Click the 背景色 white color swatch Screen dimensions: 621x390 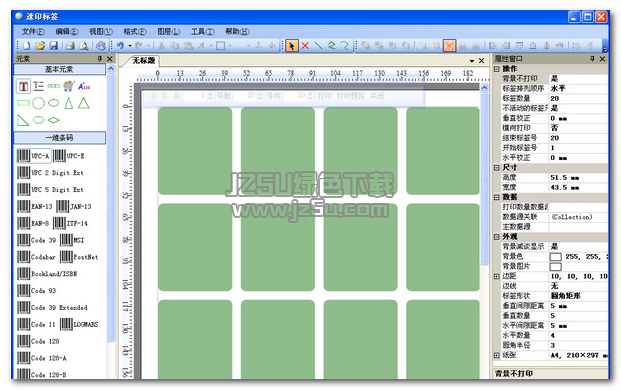556,257
